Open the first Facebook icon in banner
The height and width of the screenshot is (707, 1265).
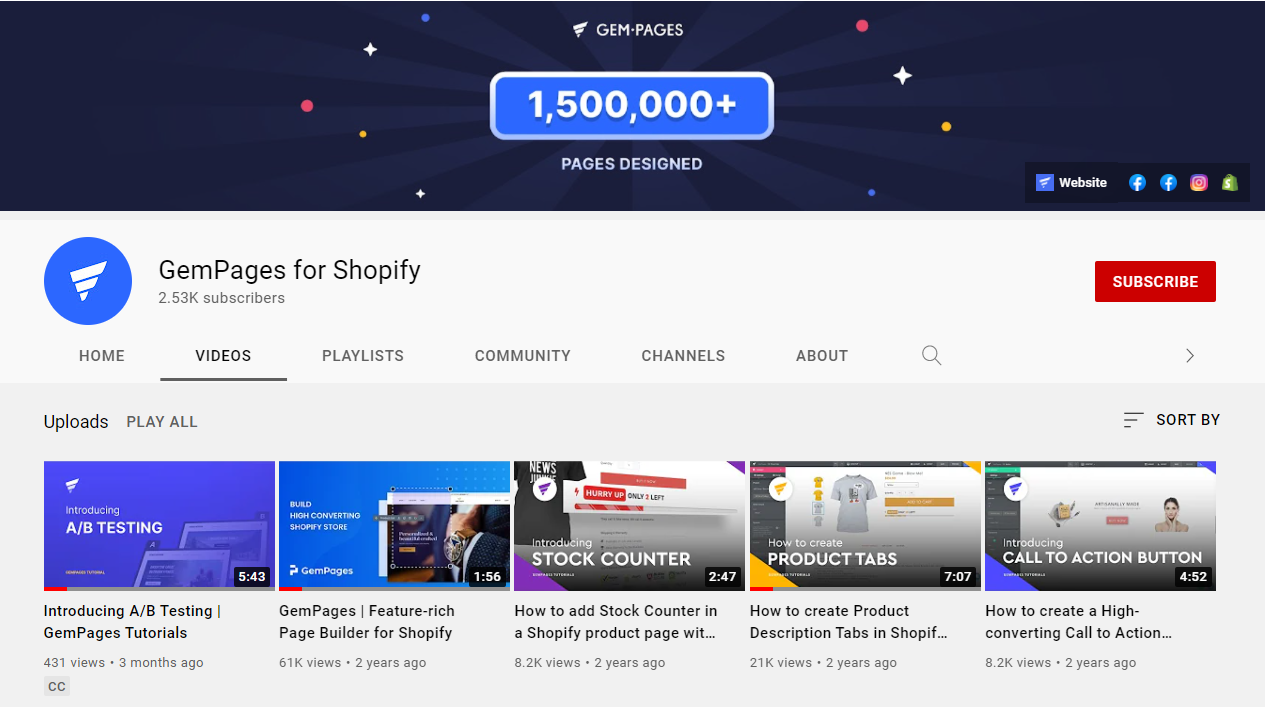point(1137,183)
